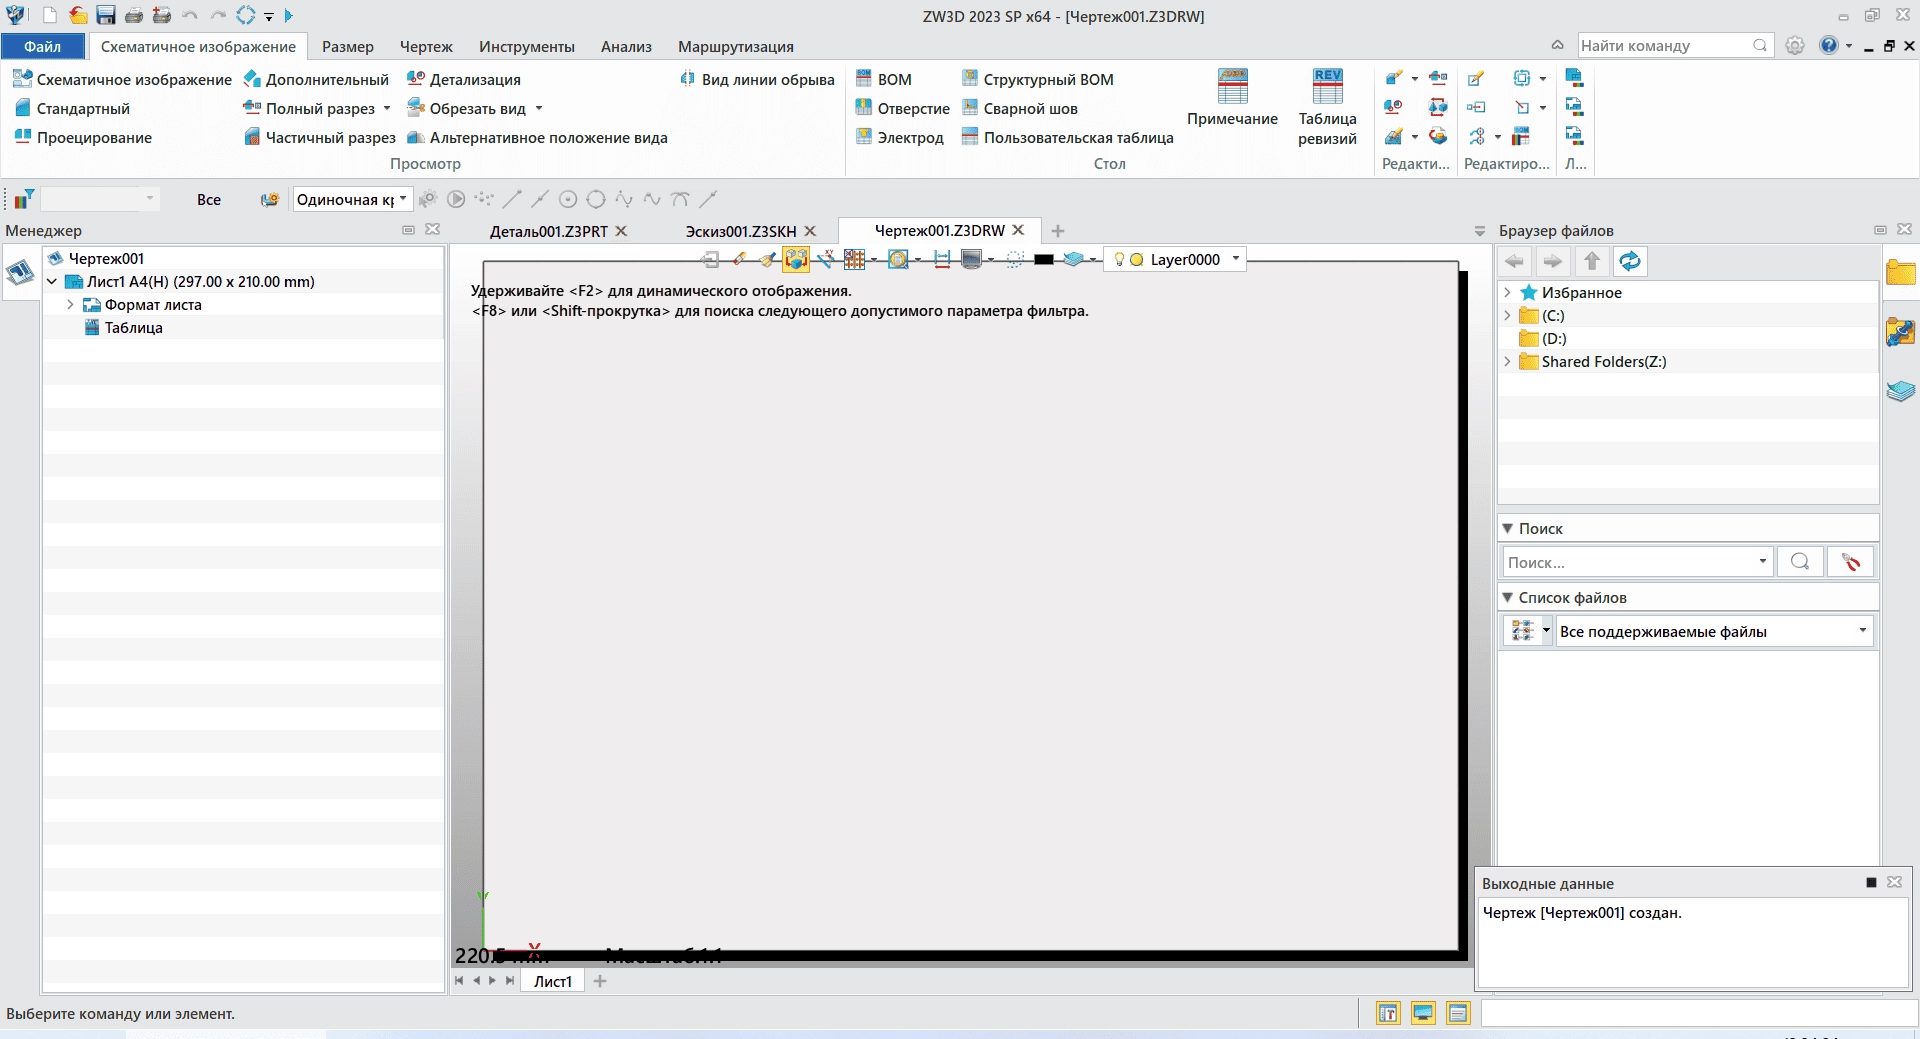
Task: Toggle the highlighted 3D view association icon
Action: (x=796, y=259)
